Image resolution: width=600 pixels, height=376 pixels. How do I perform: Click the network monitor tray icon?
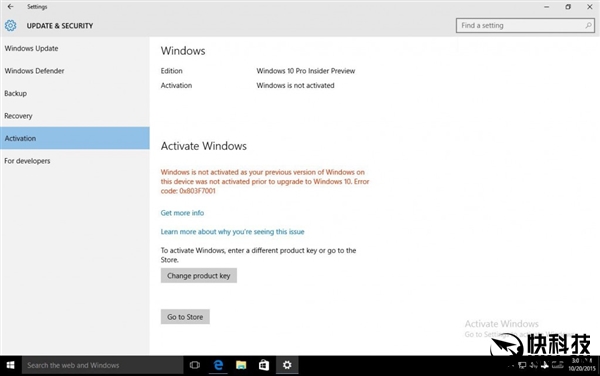[522, 365]
